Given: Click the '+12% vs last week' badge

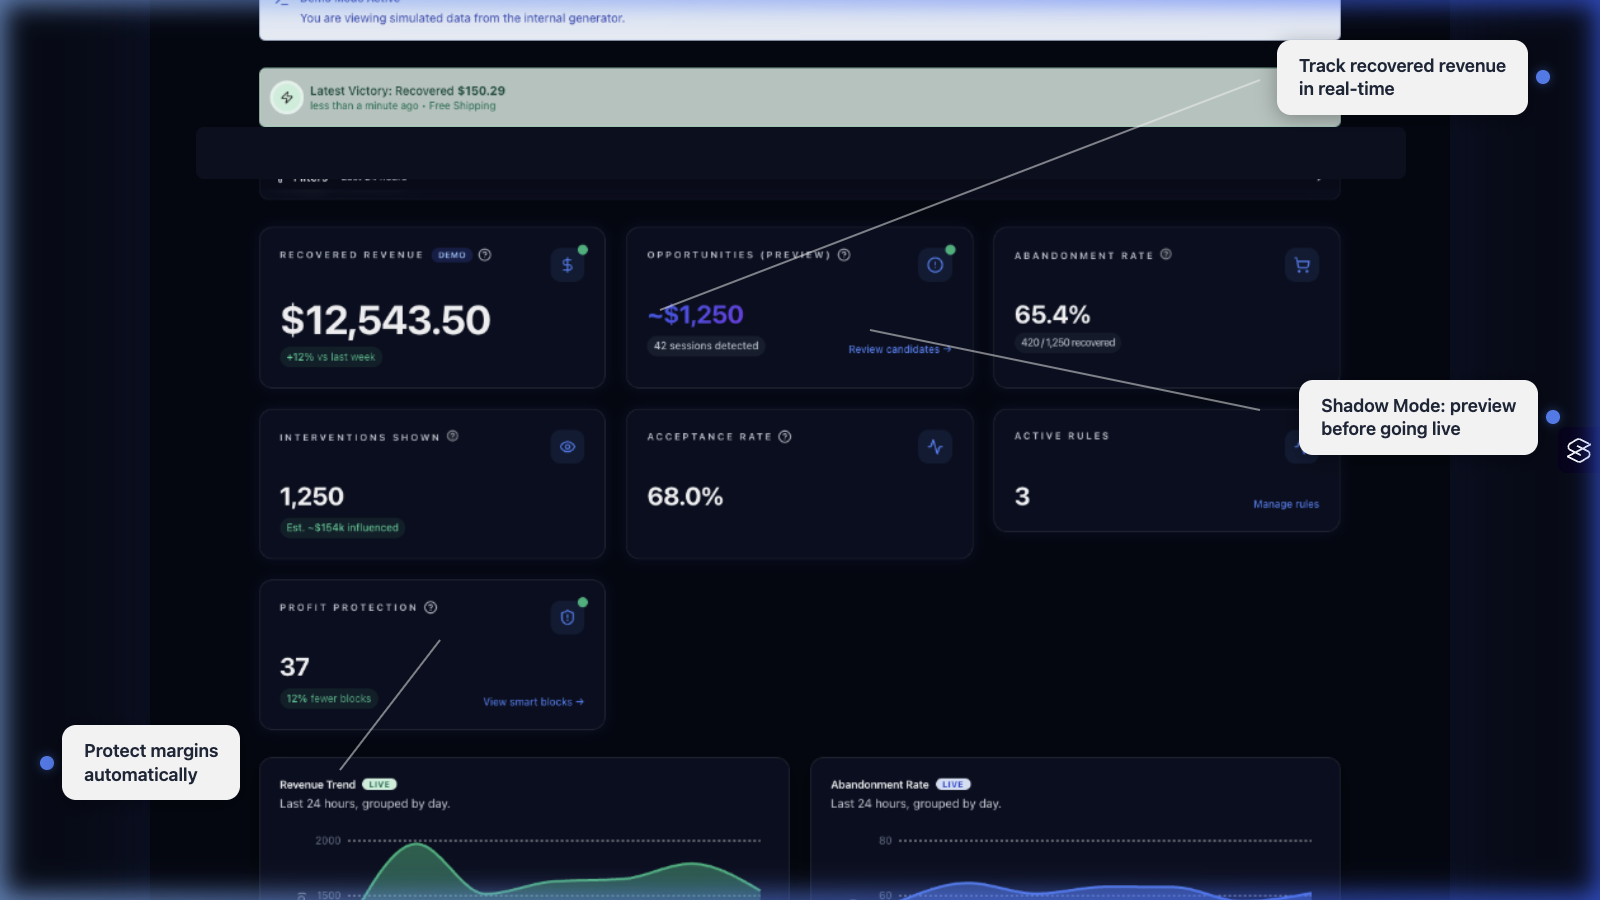Looking at the screenshot, I should coord(331,357).
